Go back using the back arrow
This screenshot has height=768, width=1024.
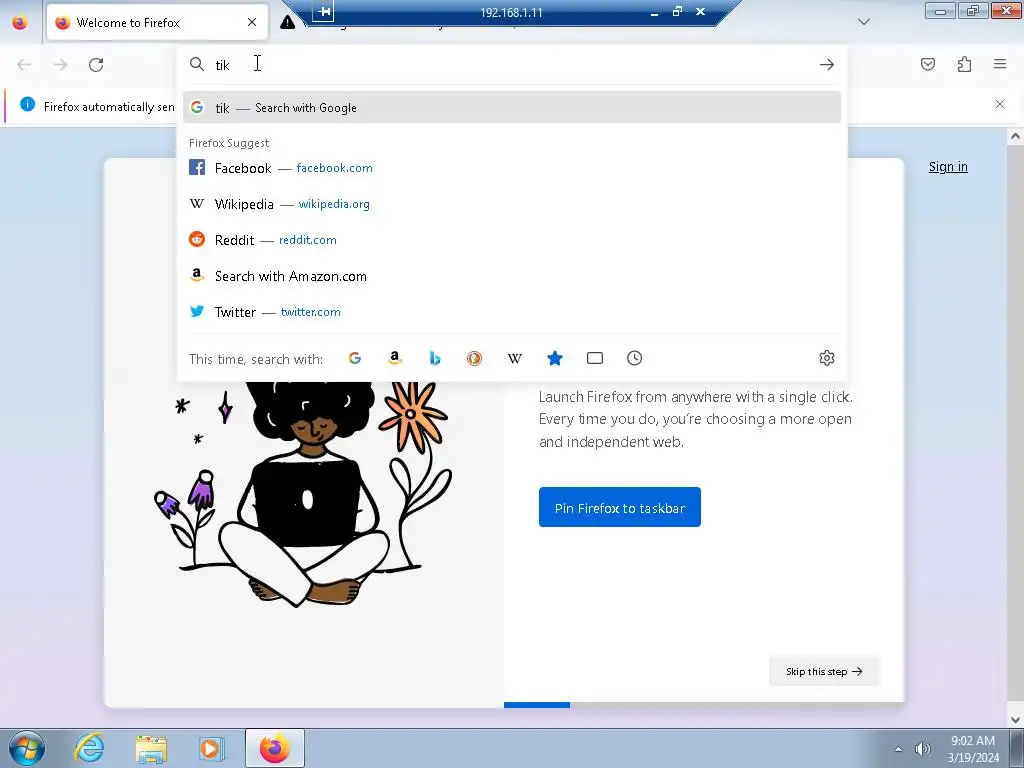click(24, 65)
